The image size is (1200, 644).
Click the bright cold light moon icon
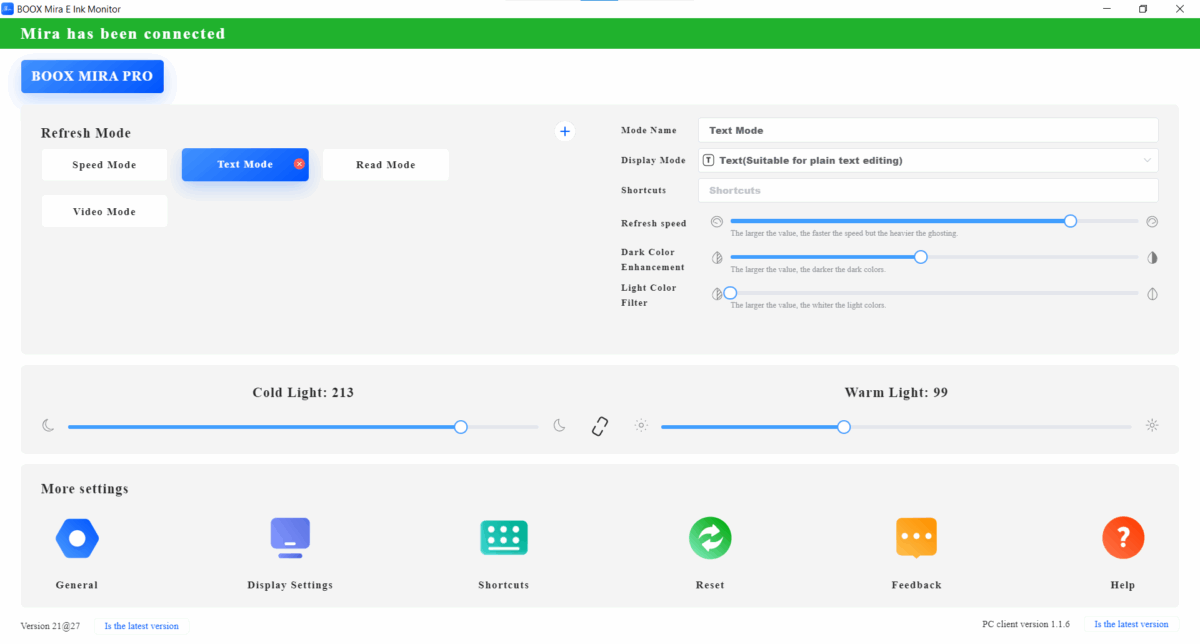560,425
